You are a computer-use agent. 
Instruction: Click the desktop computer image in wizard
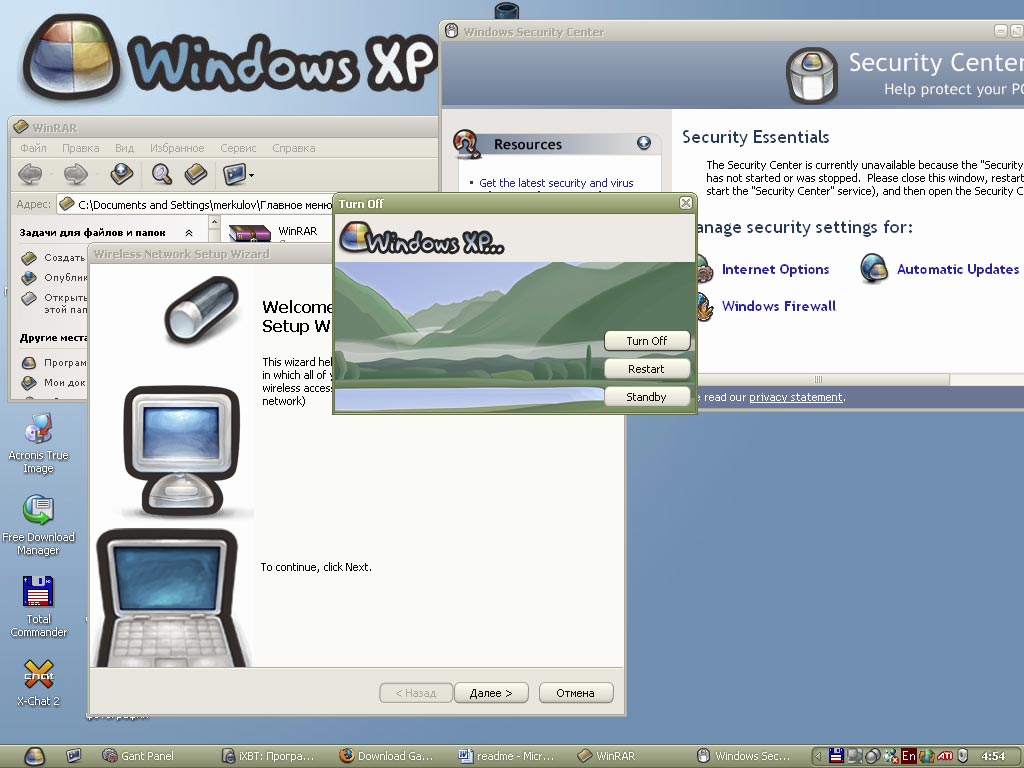(182, 451)
